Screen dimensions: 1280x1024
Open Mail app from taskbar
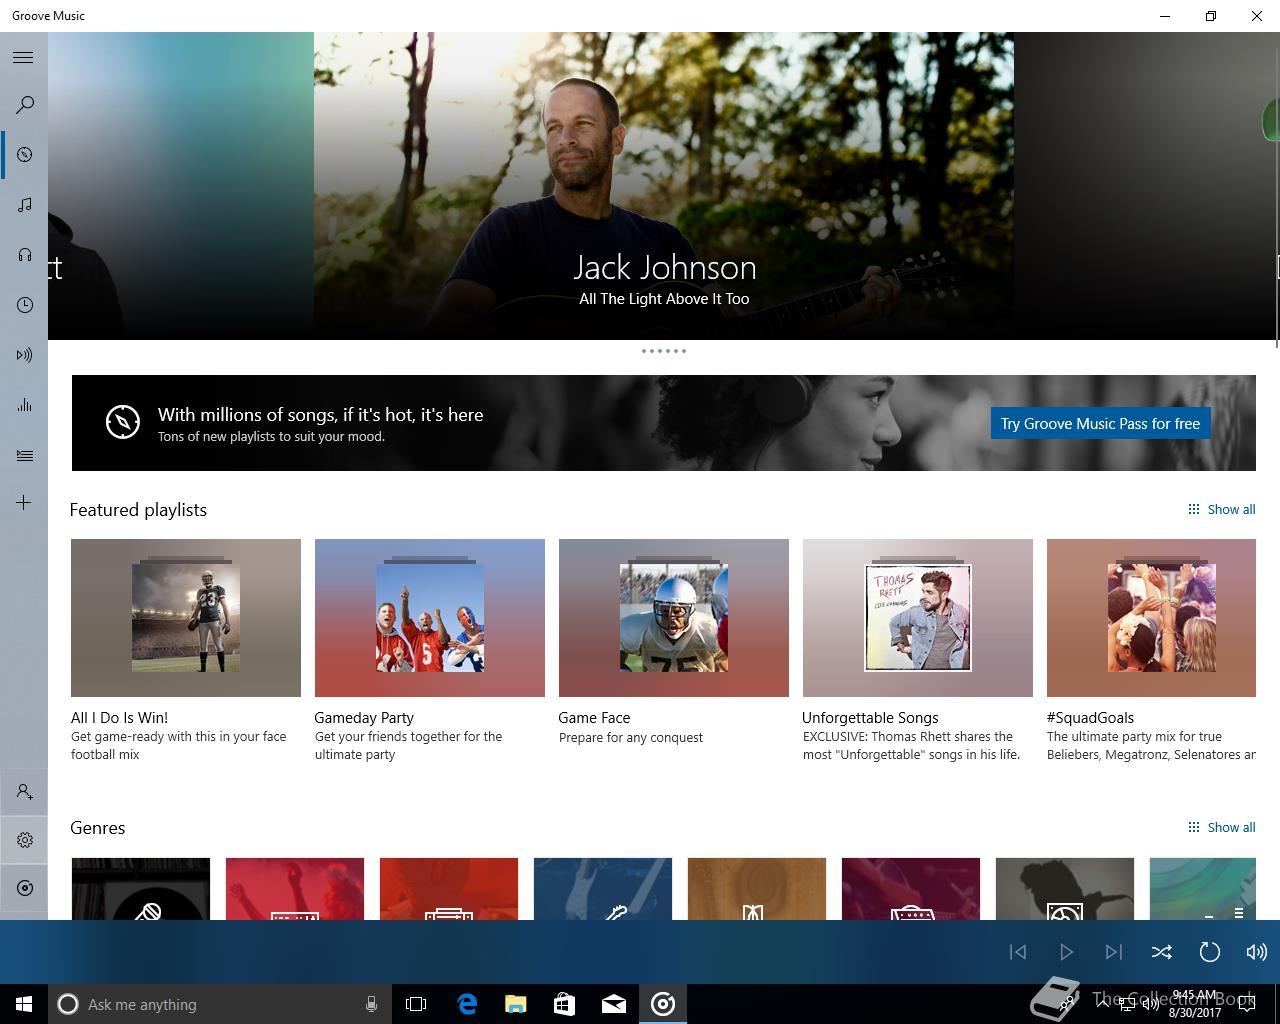(614, 1004)
